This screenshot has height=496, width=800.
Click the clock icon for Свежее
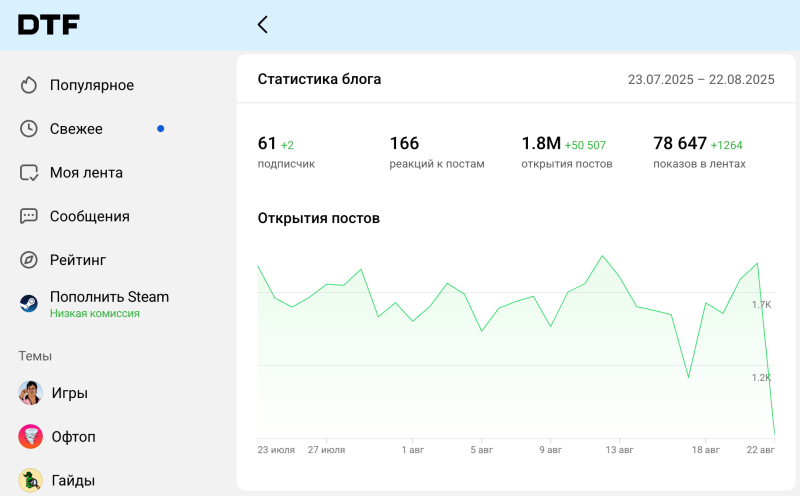[x=29, y=129]
